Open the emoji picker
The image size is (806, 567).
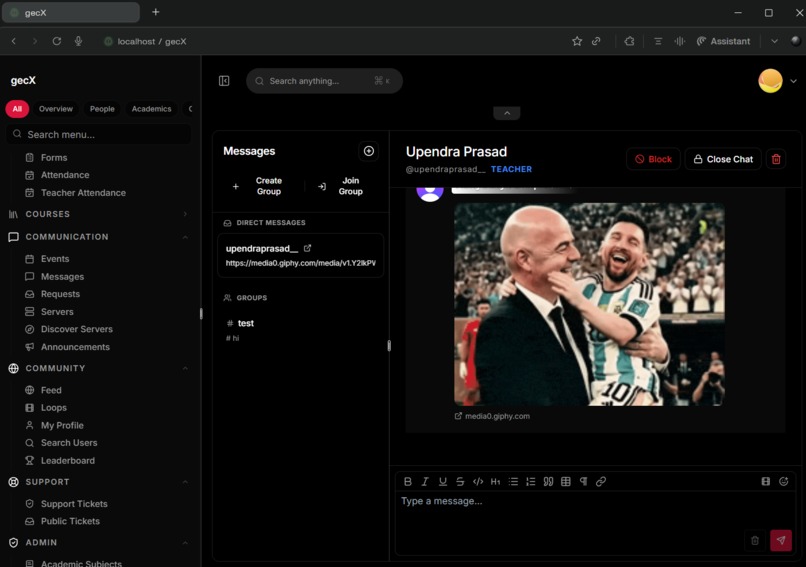(783, 482)
